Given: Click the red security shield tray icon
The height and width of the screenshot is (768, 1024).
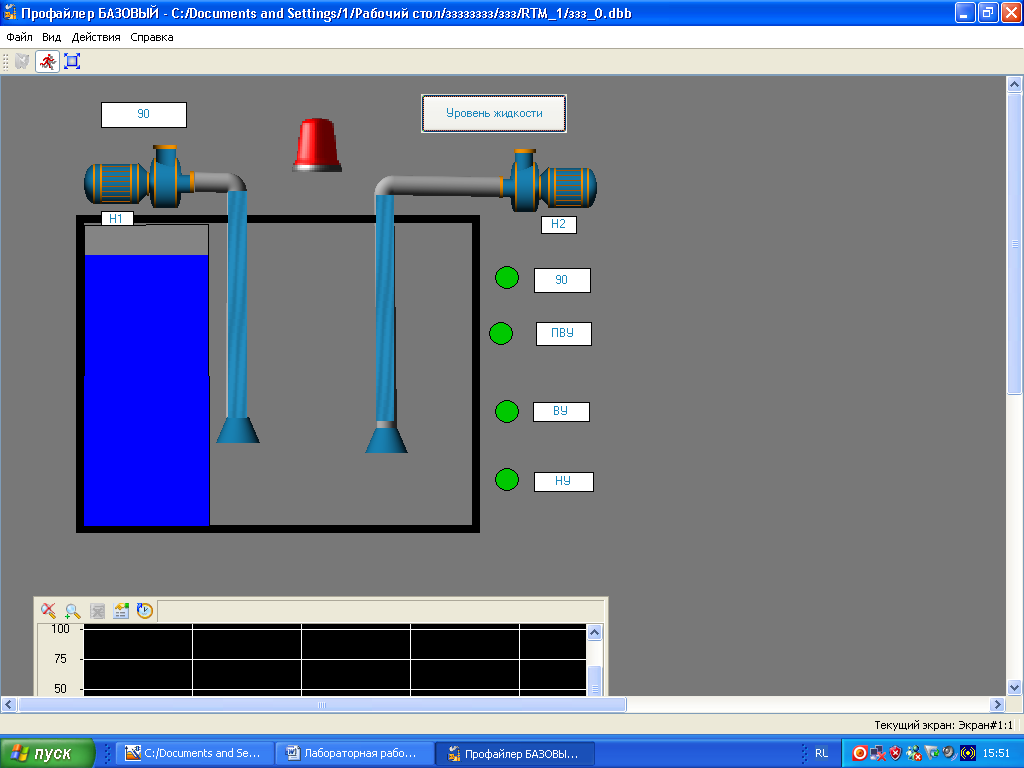Looking at the screenshot, I should tap(895, 753).
